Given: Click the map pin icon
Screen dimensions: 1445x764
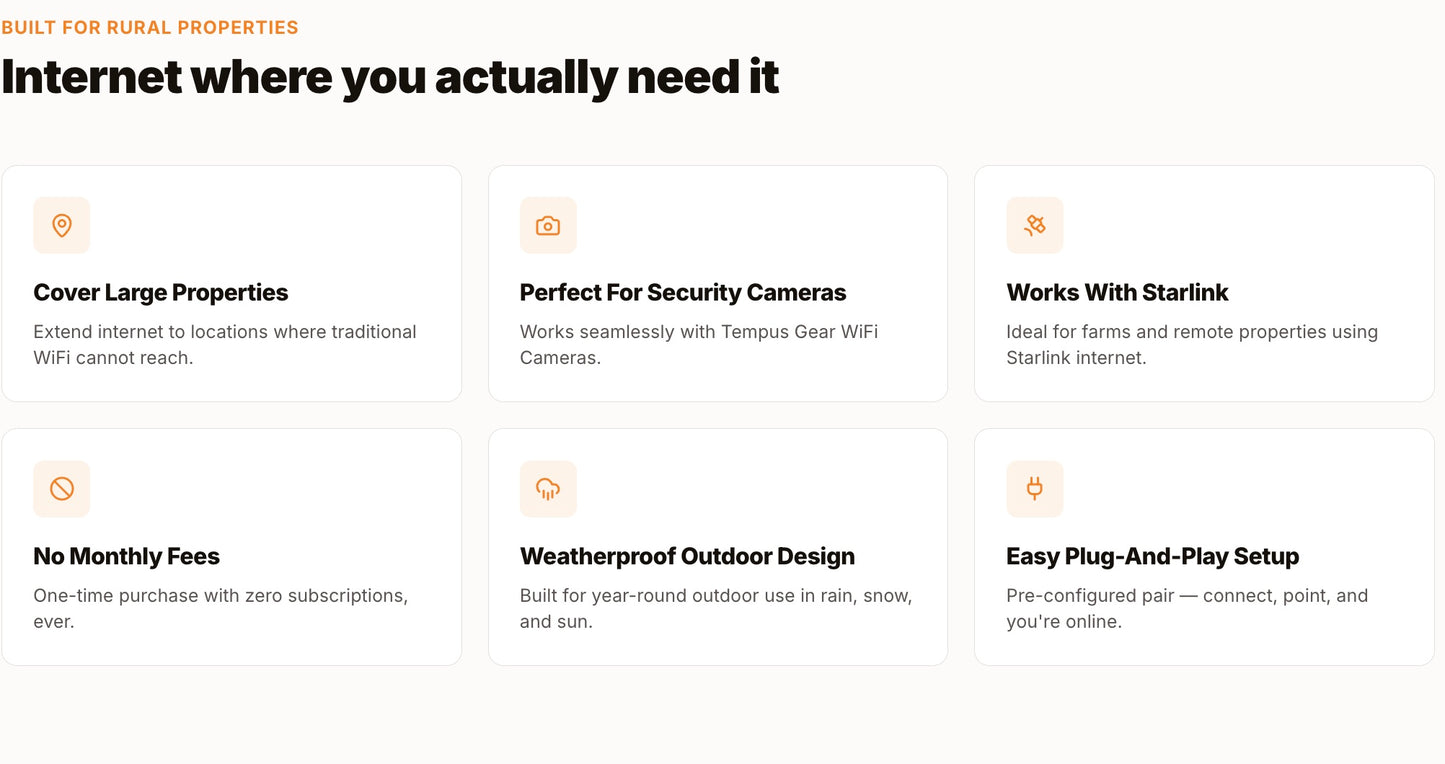Looking at the screenshot, I should point(62,225).
